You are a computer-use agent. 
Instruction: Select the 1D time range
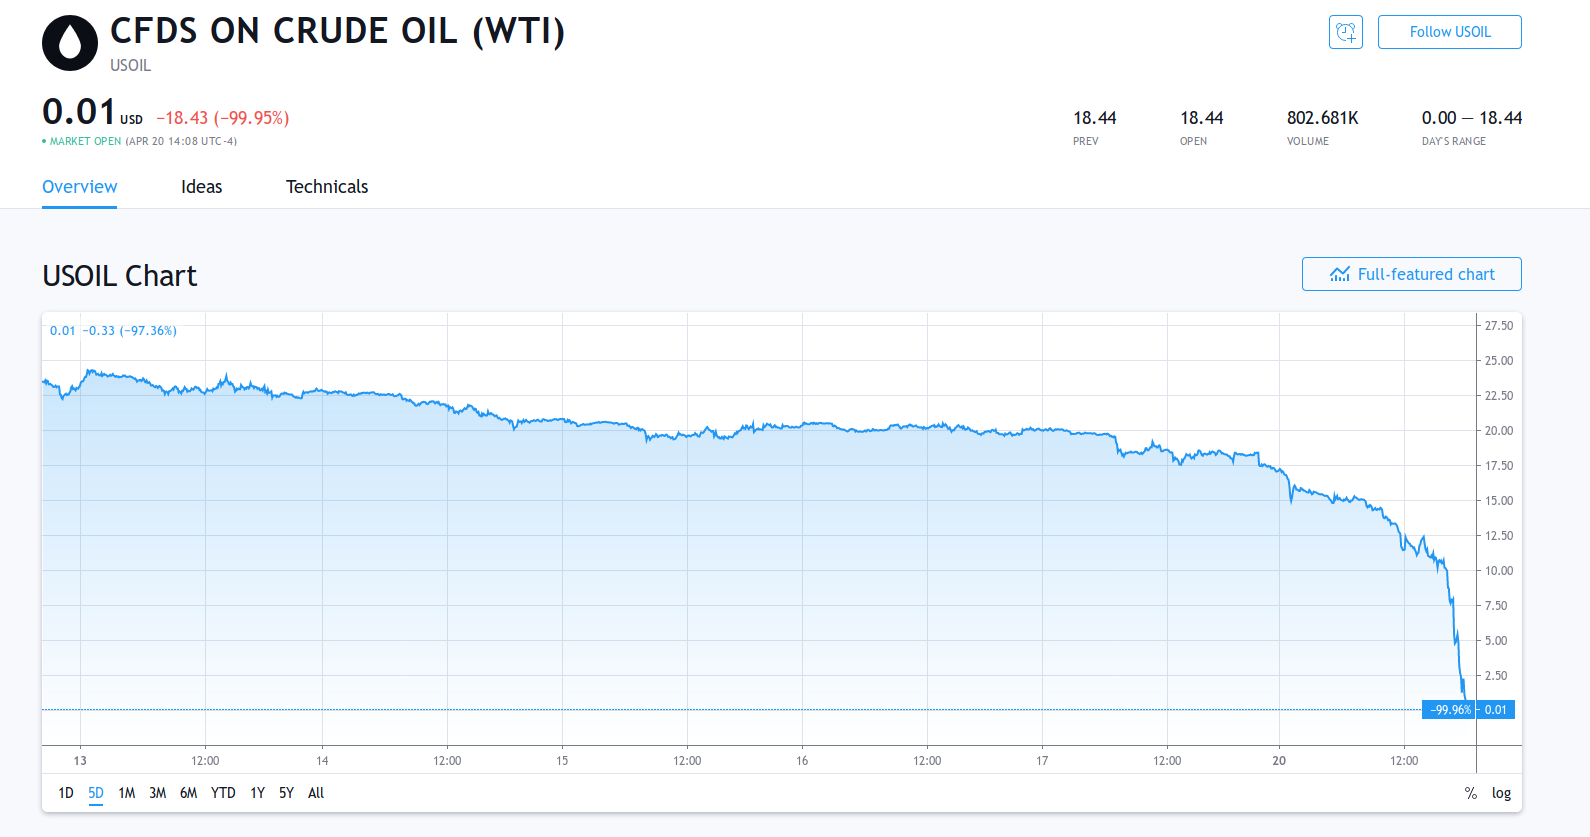pyautogui.click(x=66, y=793)
